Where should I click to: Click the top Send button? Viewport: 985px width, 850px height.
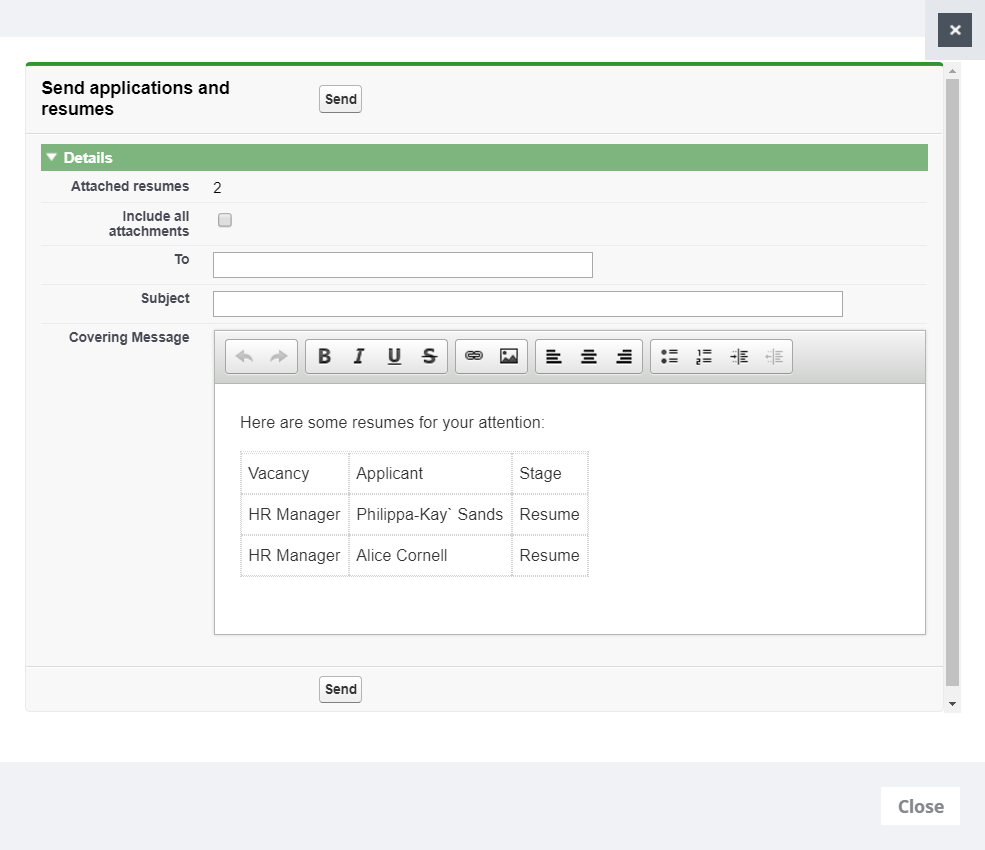coord(340,99)
